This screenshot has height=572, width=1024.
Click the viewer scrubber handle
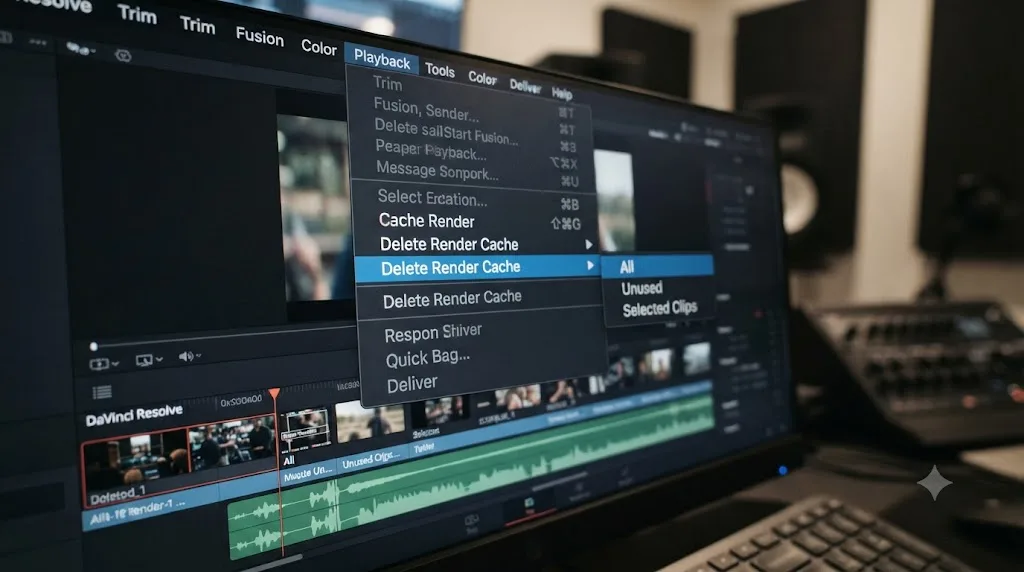click(93, 346)
